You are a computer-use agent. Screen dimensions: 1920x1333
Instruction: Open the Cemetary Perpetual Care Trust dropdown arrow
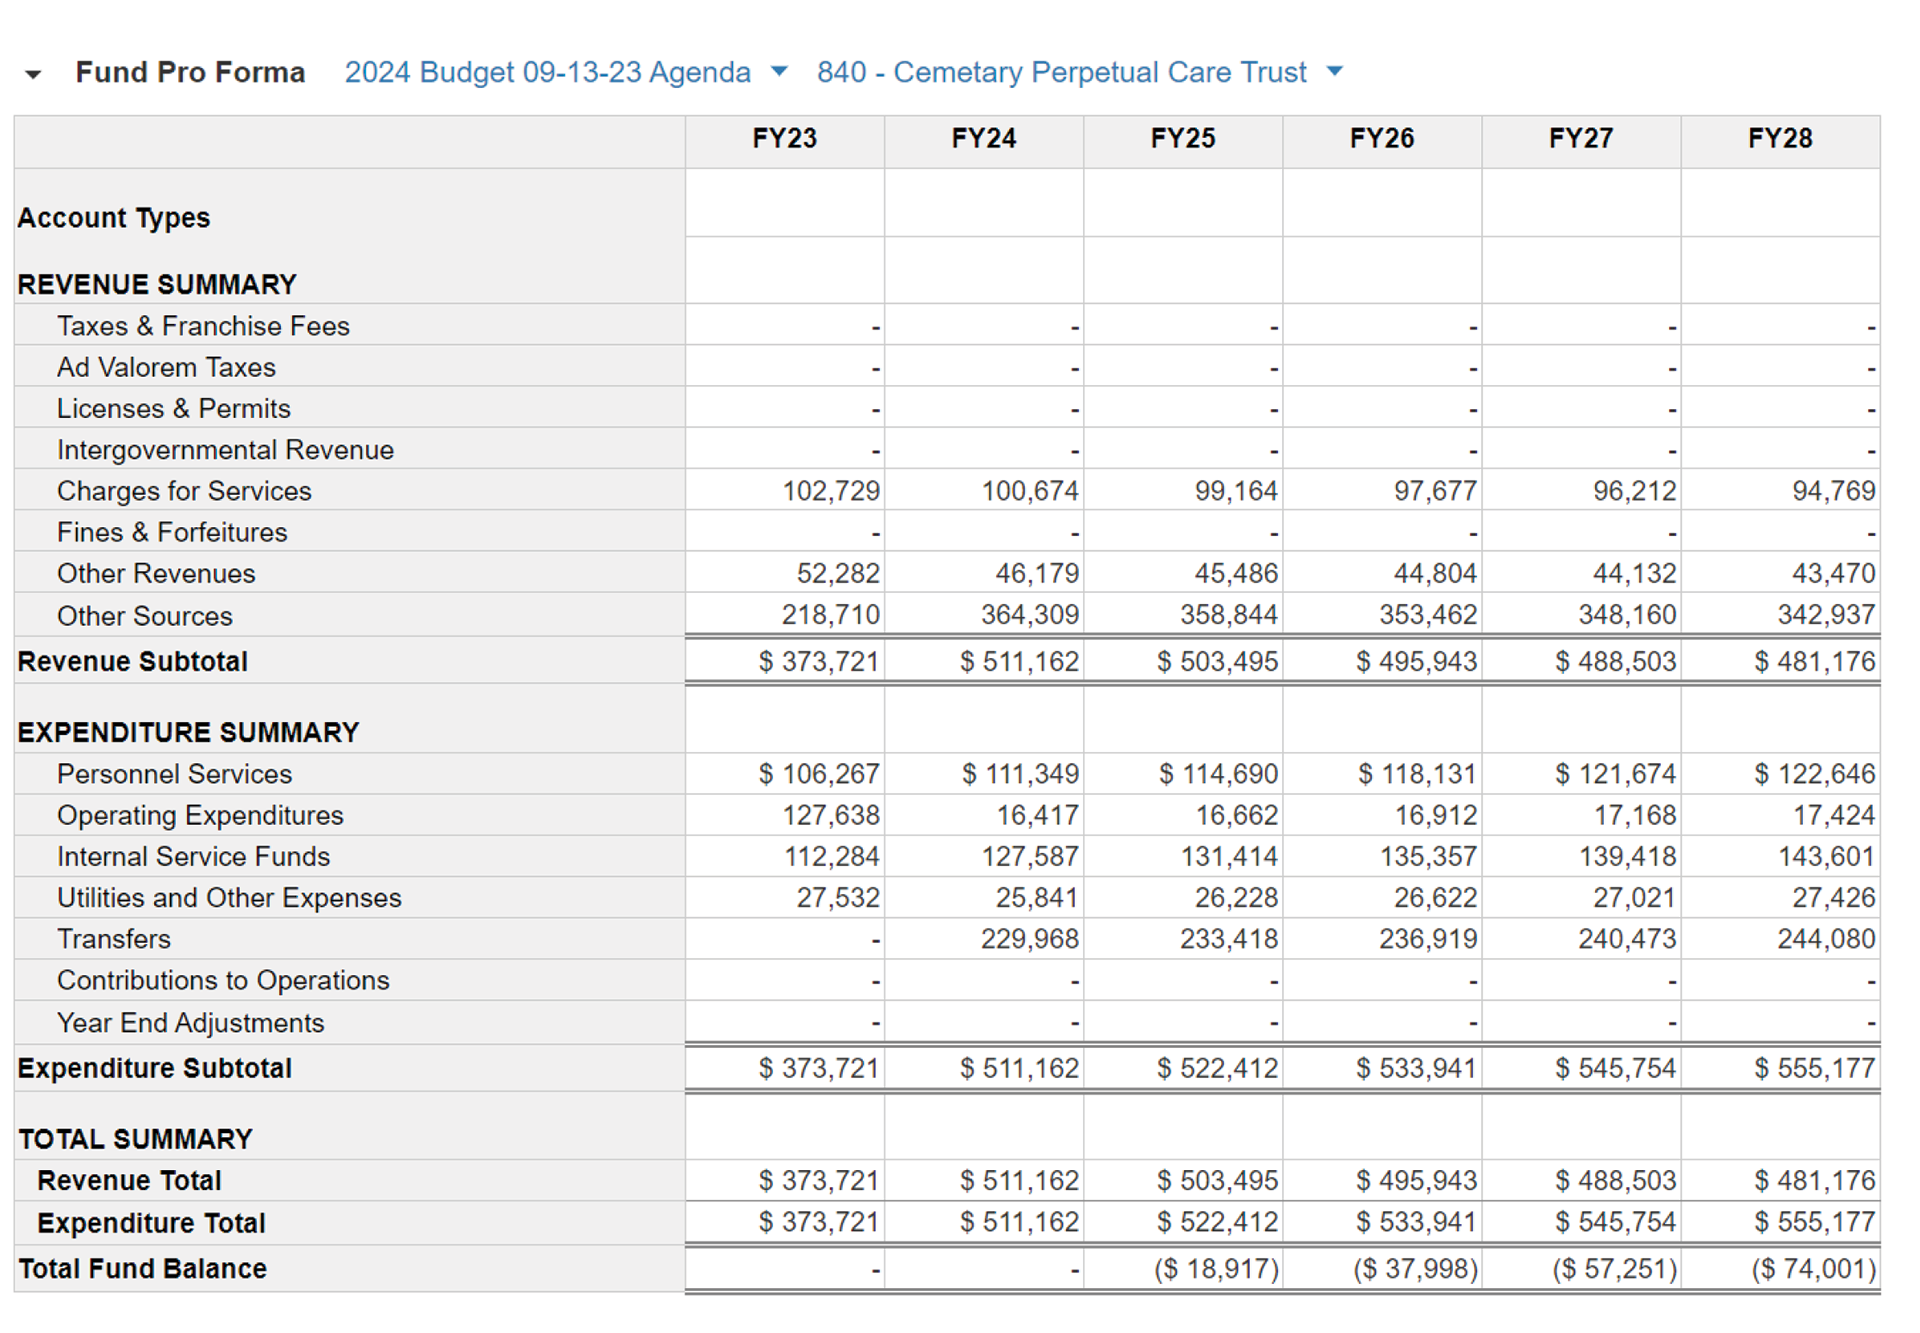[1334, 71]
